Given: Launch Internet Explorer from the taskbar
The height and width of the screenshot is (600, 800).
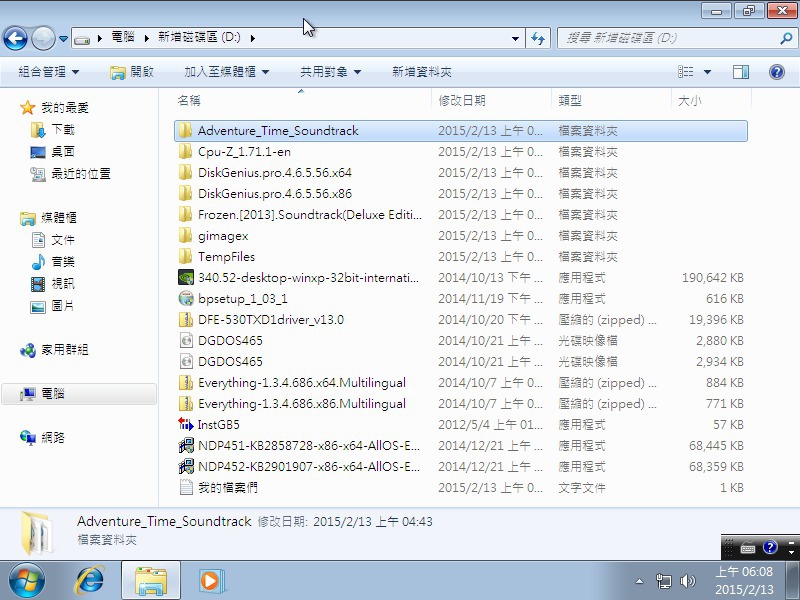Looking at the screenshot, I should (x=90, y=581).
